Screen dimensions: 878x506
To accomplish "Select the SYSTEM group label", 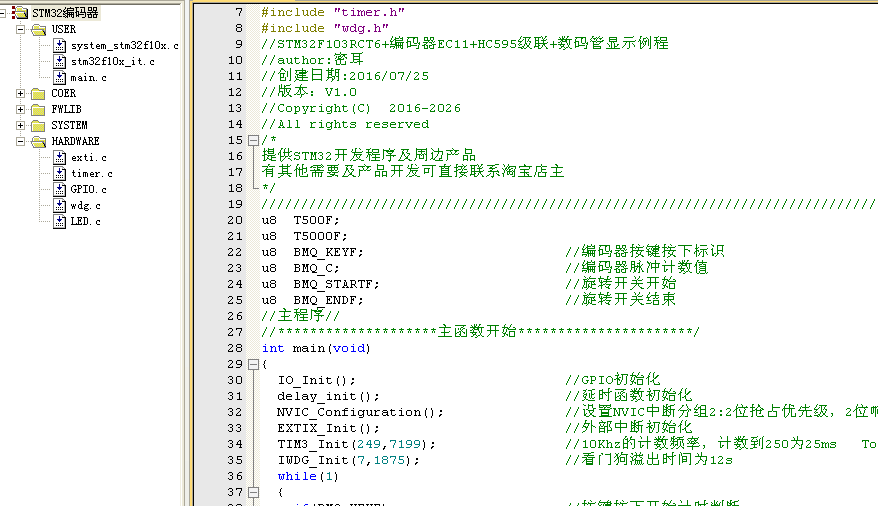I will click(69, 125).
